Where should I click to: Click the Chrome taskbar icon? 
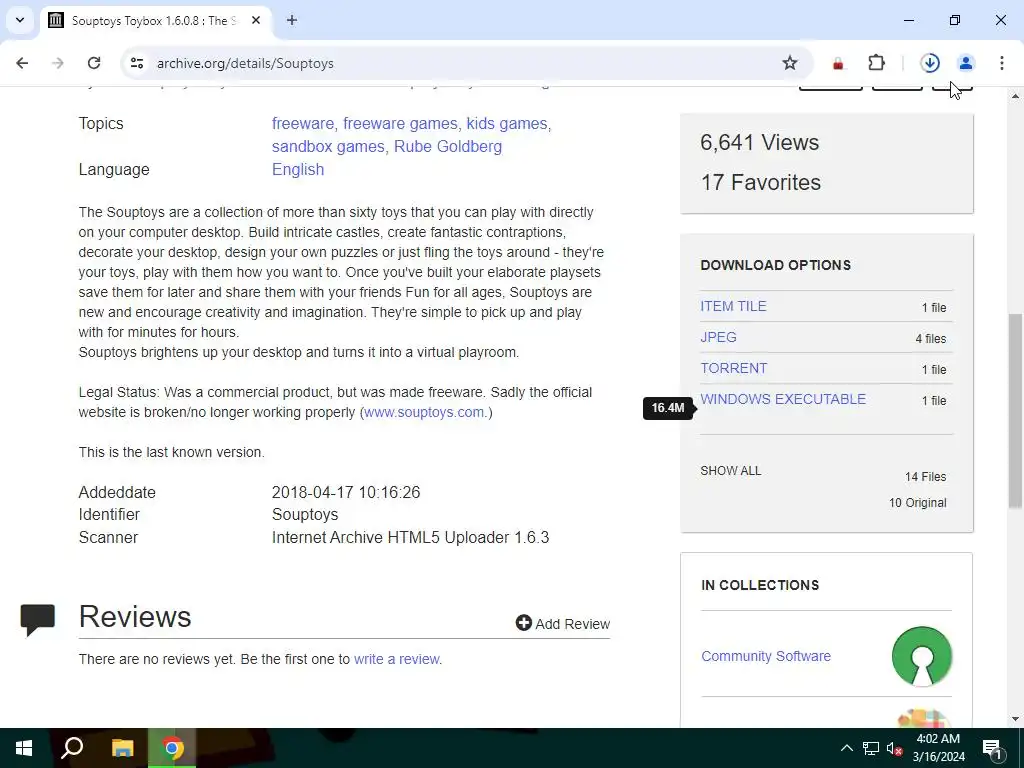click(172, 748)
